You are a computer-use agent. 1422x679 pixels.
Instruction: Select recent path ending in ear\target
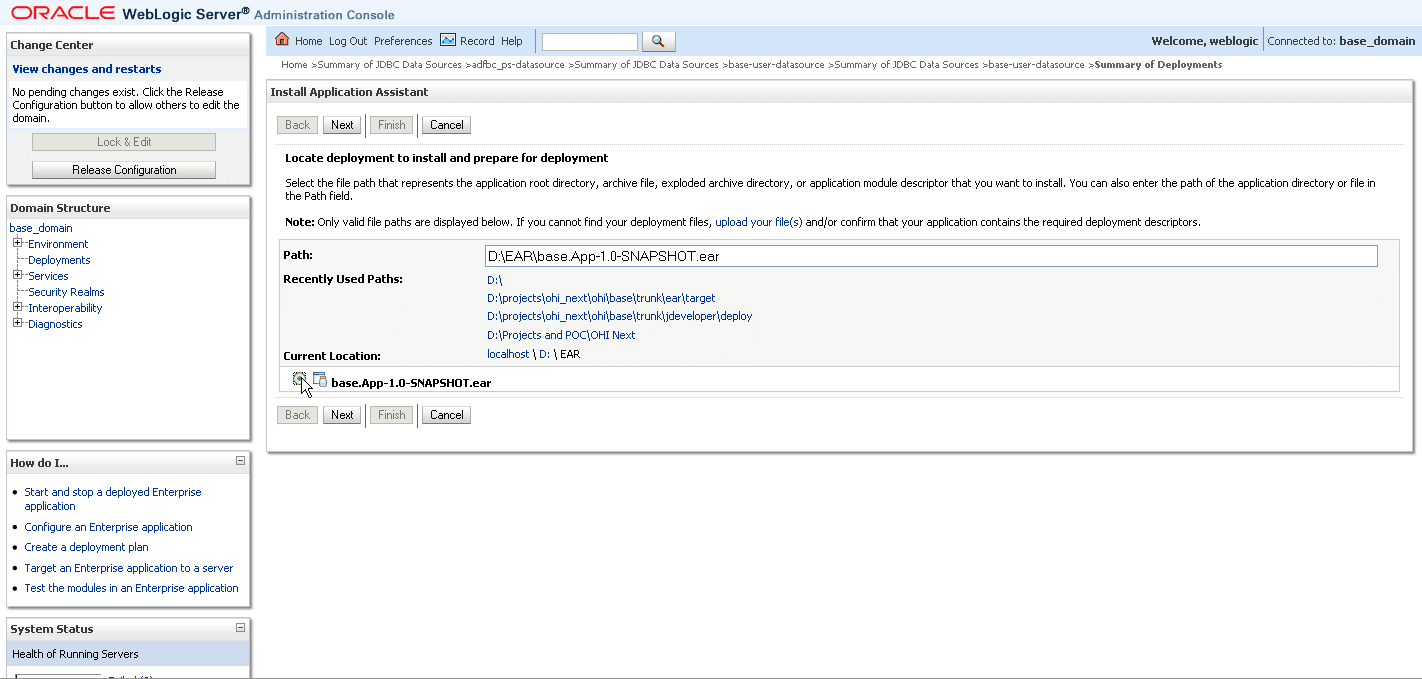(x=601, y=298)
